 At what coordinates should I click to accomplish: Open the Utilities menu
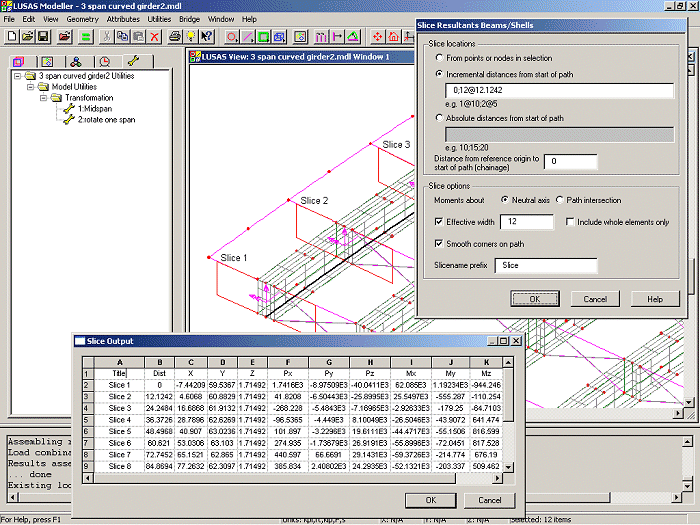[x=159, y=19]
